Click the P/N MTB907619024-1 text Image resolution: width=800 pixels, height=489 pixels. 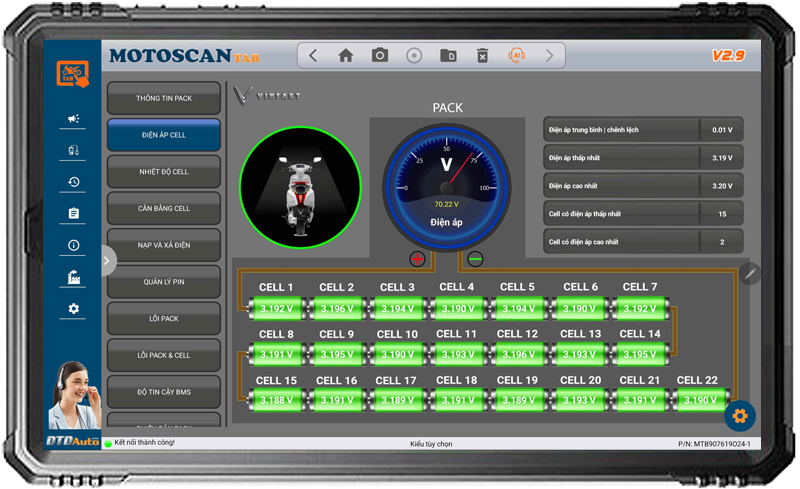[714, 444]
